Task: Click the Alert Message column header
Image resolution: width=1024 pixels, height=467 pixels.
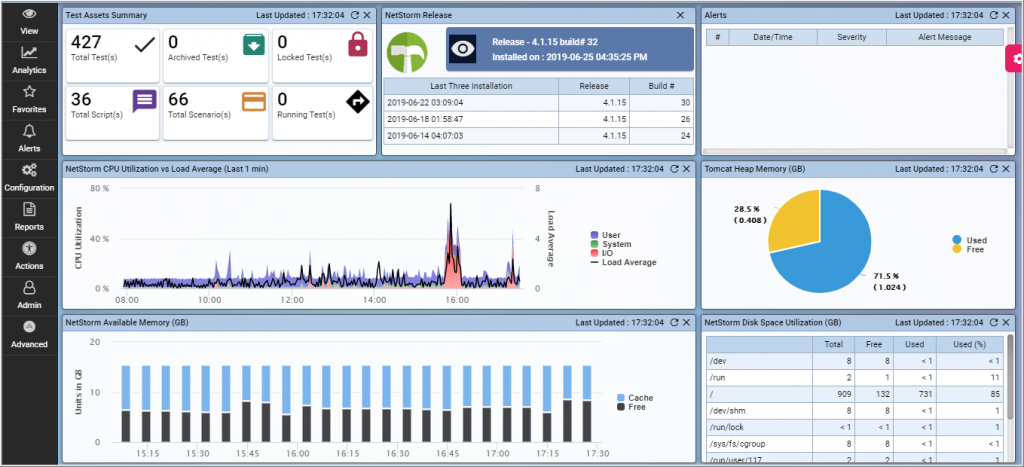Action: [x=944, y=37]
